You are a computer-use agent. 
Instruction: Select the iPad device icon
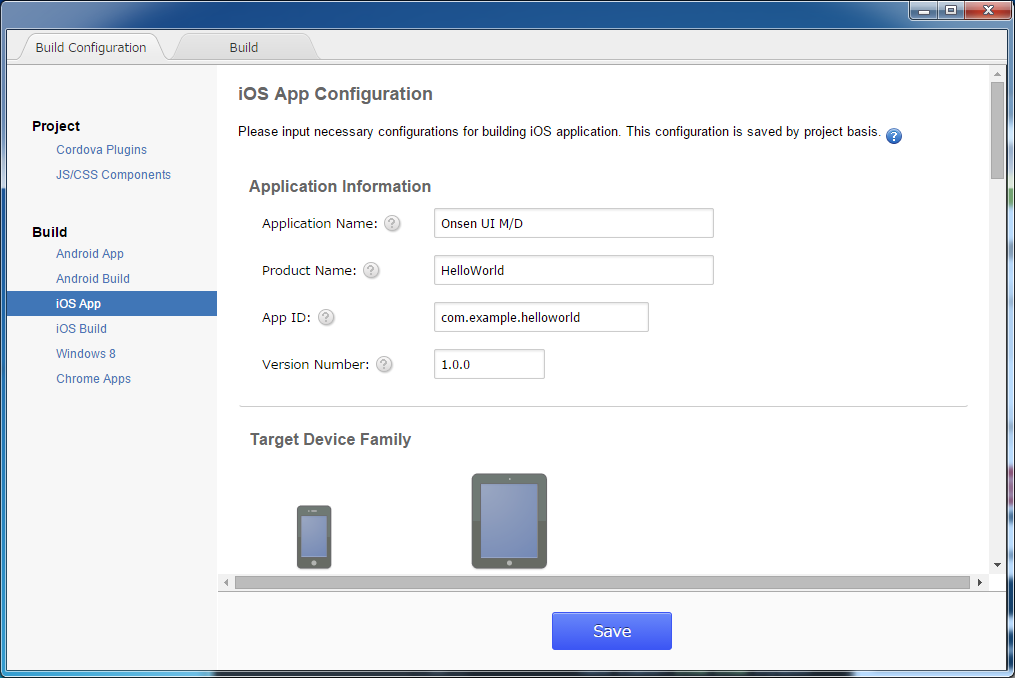509,521
